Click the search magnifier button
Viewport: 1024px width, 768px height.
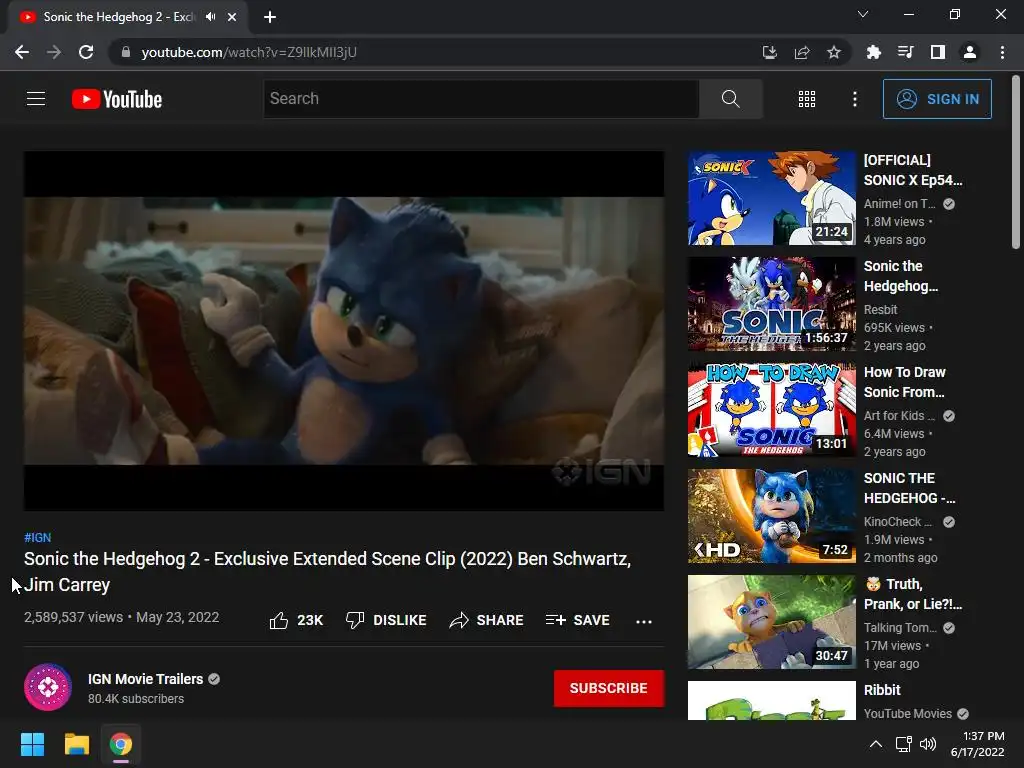pos(730,99)
